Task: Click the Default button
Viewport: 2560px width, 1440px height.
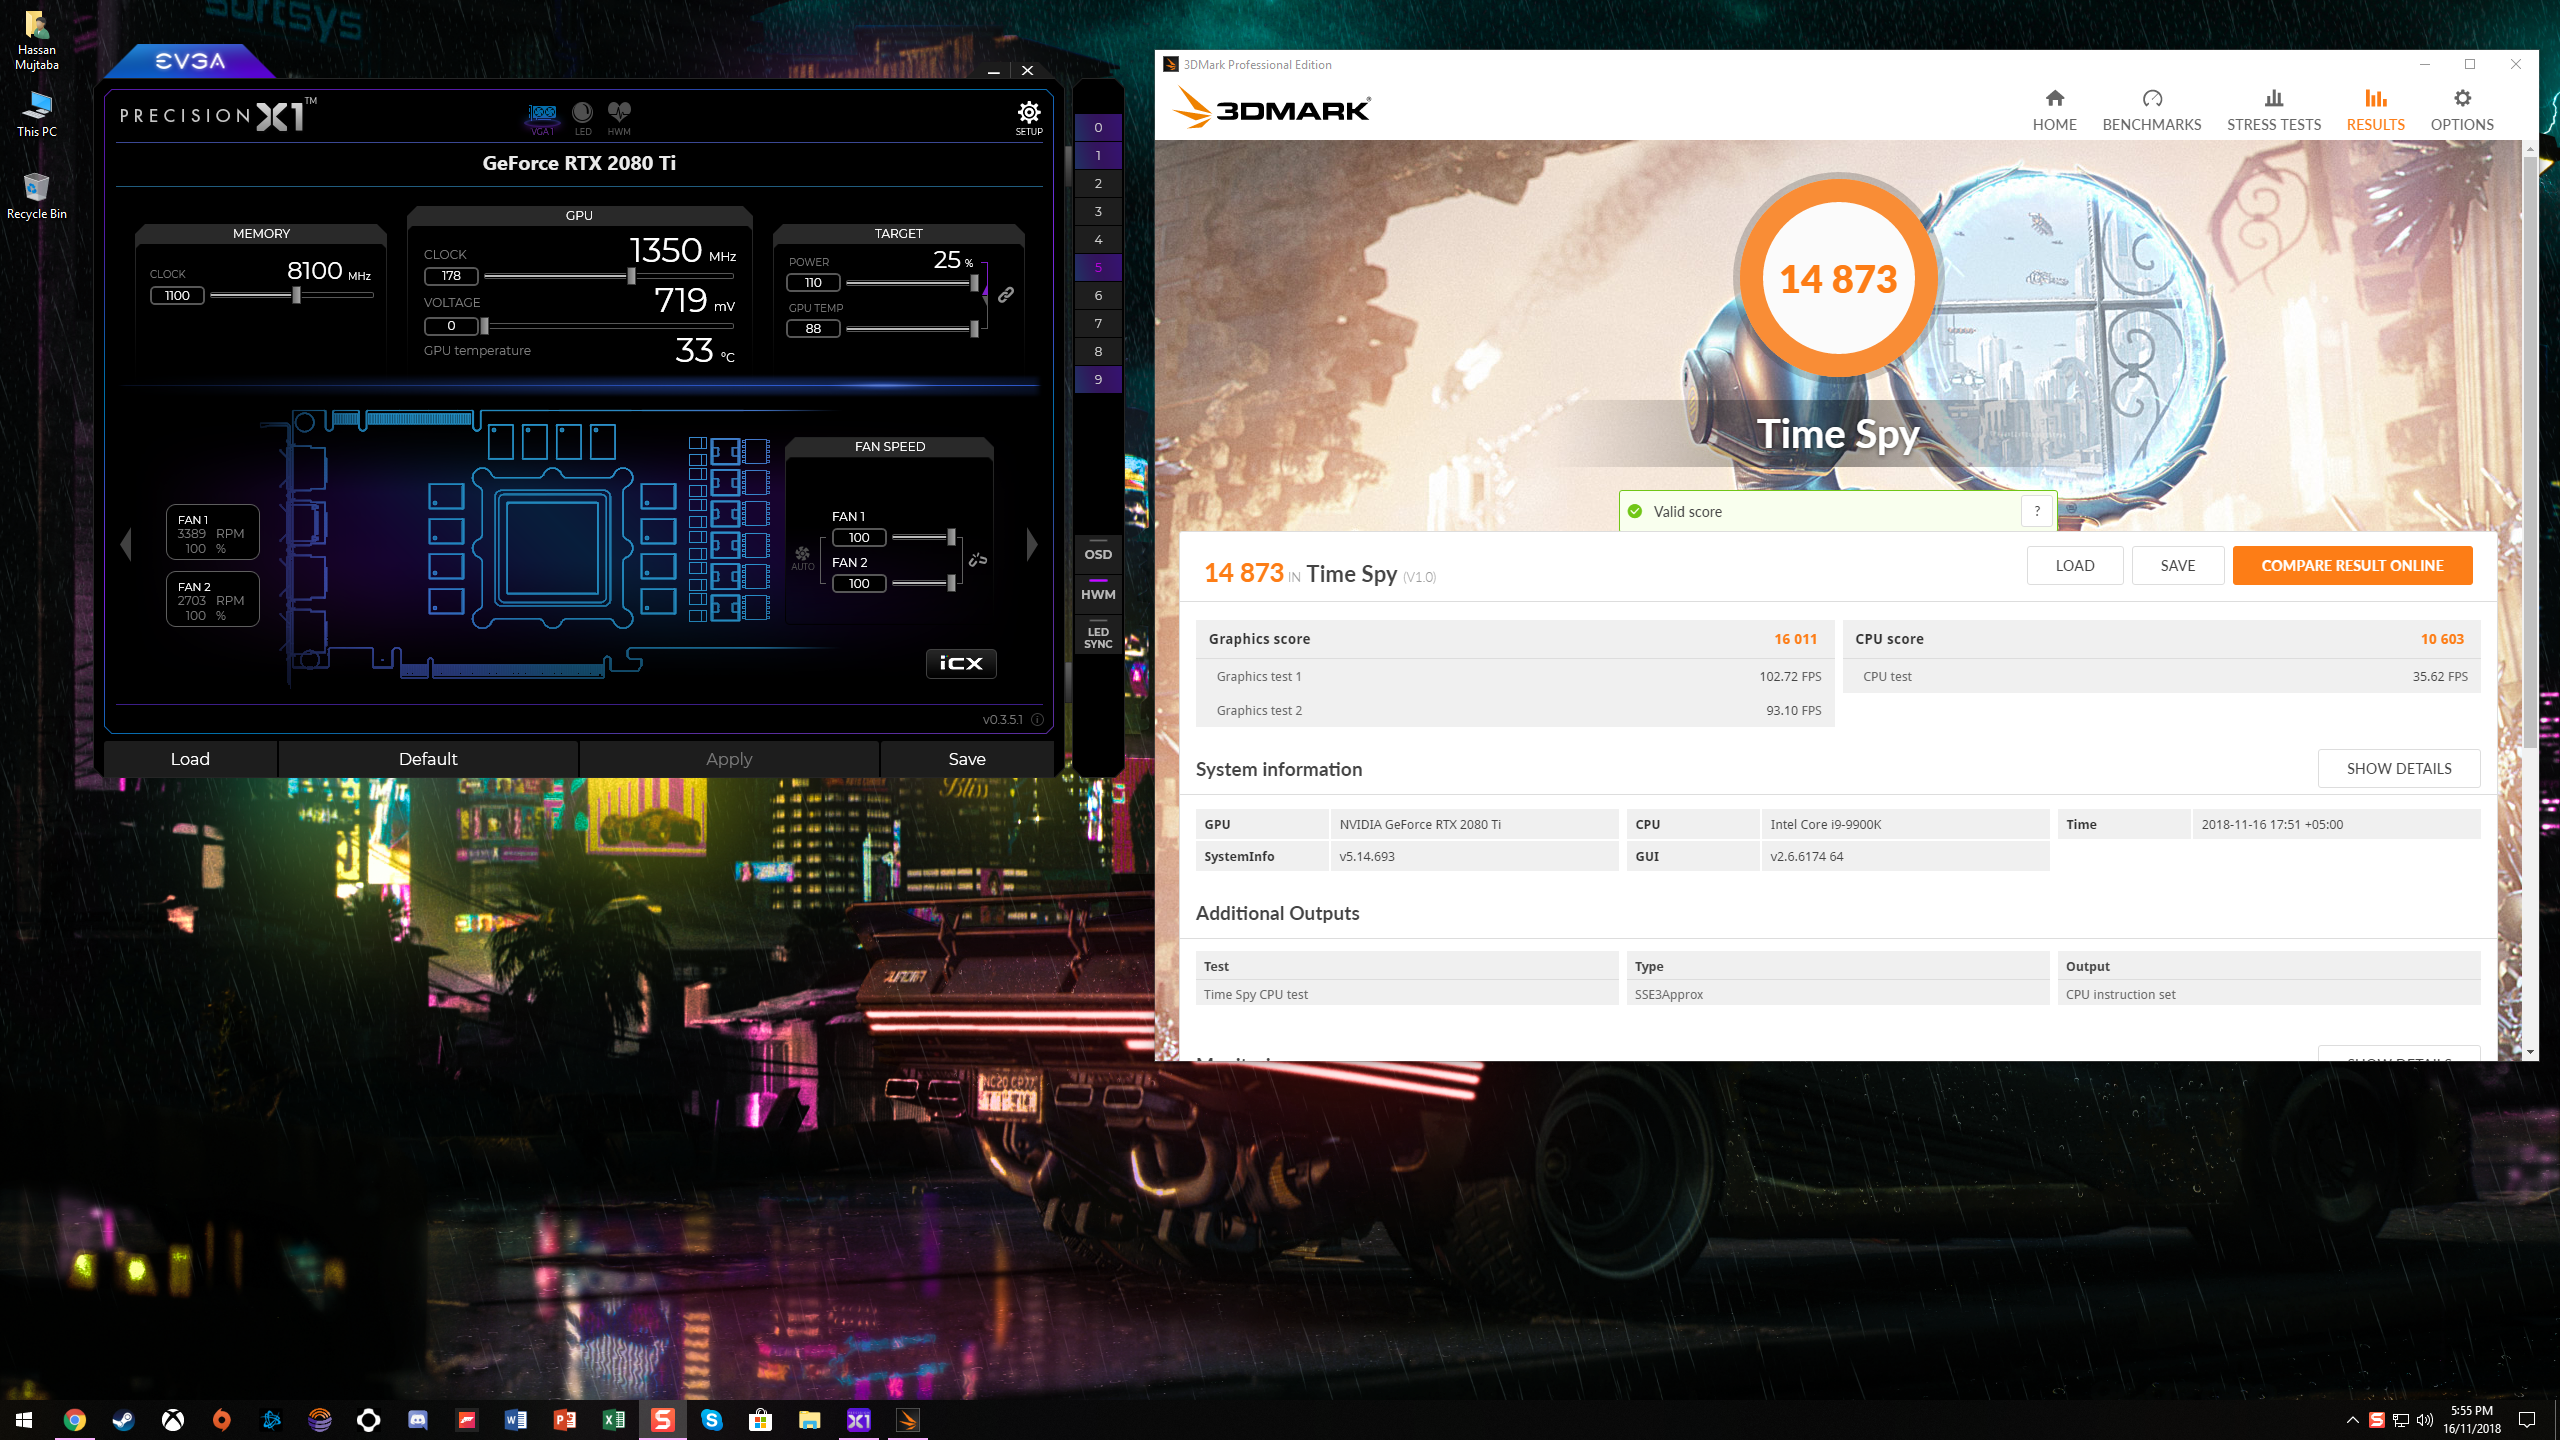Action: [x=428, y=759]
